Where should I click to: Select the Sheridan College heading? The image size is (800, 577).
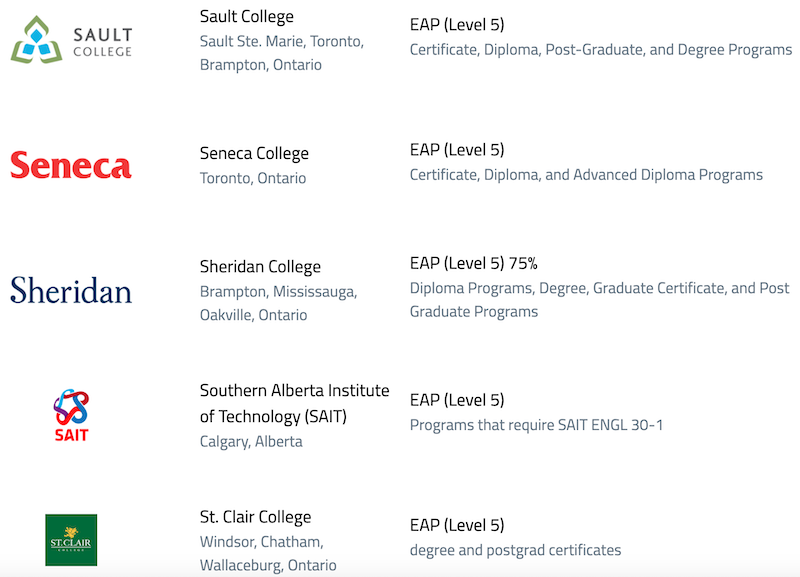pos(260,266)
